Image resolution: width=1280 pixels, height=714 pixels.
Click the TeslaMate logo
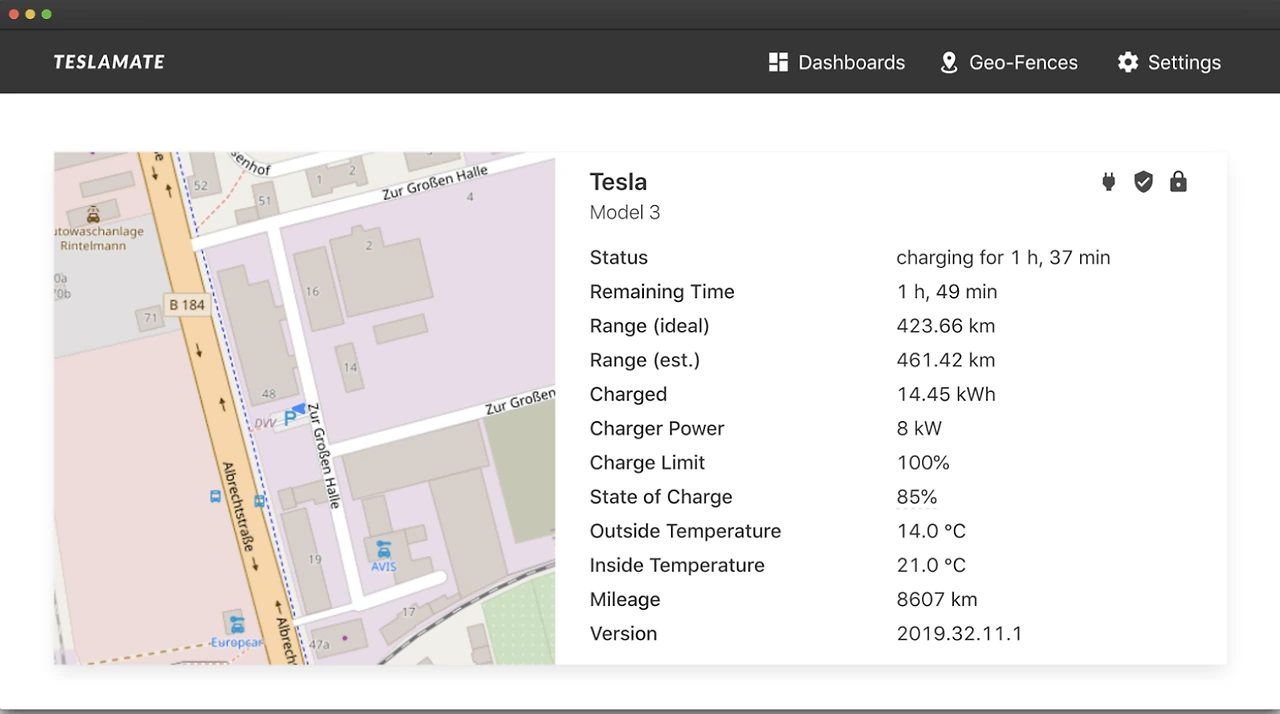point(109,62)
